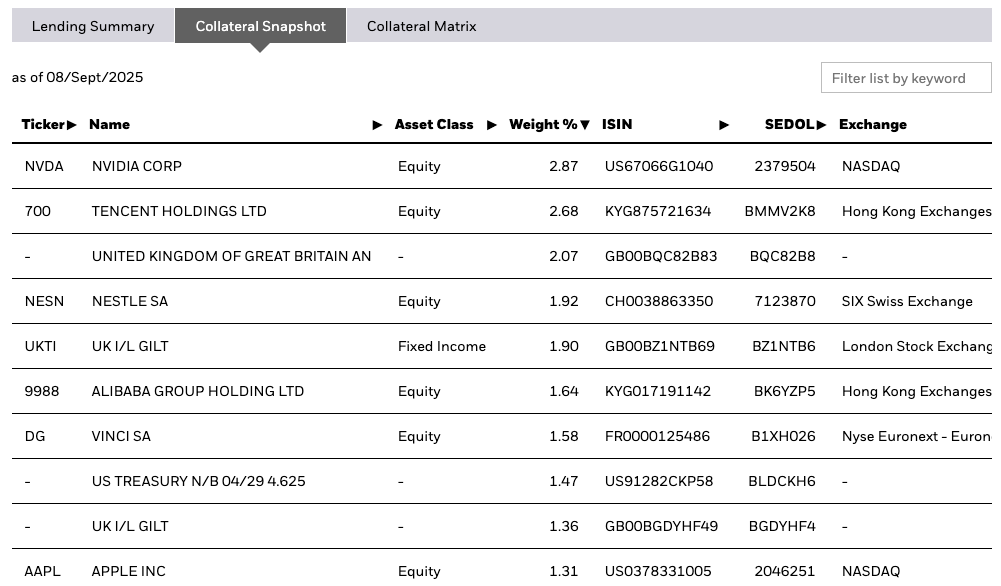The image size is (1001, 586).
Task: Click ISIN FR0000125486
Action: (657, 436)
